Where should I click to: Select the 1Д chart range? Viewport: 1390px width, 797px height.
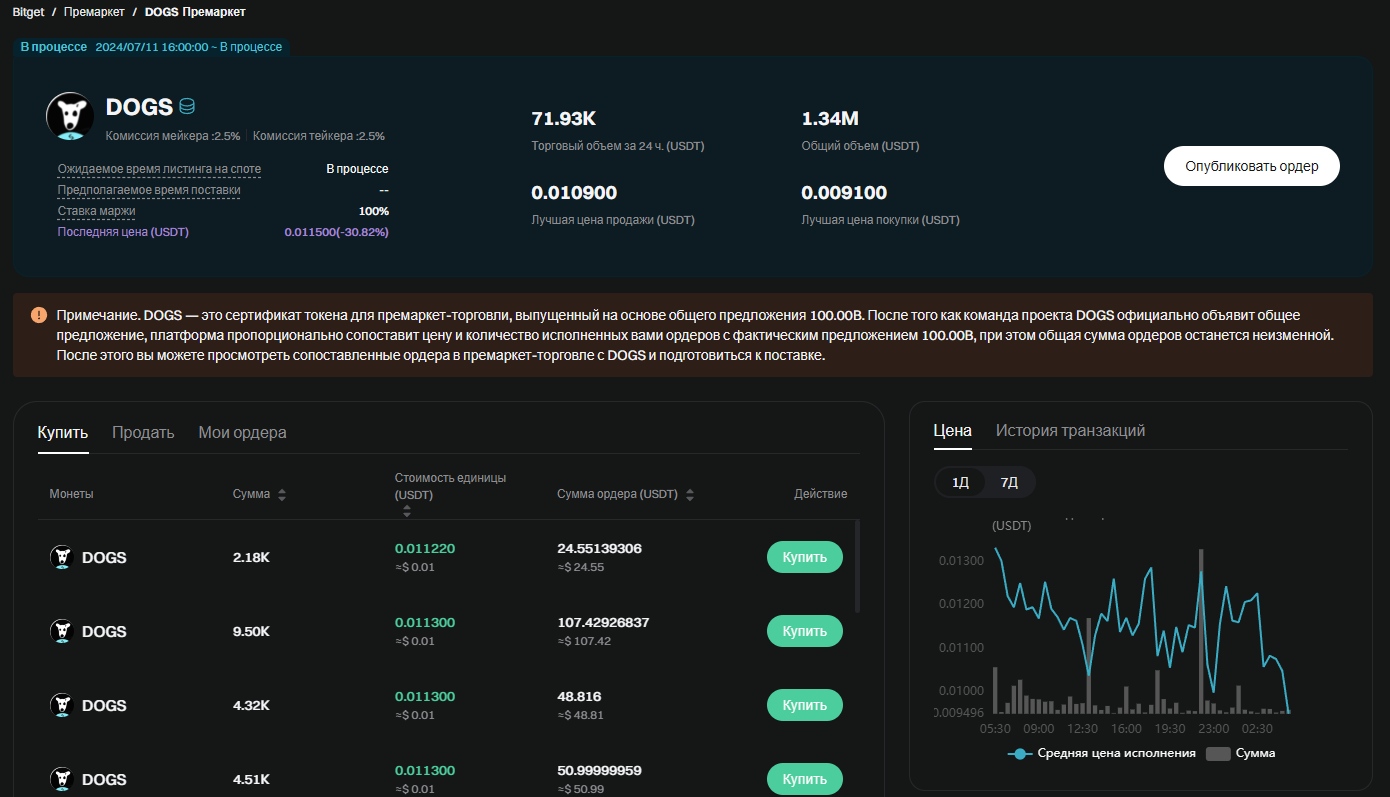point(960,482)
